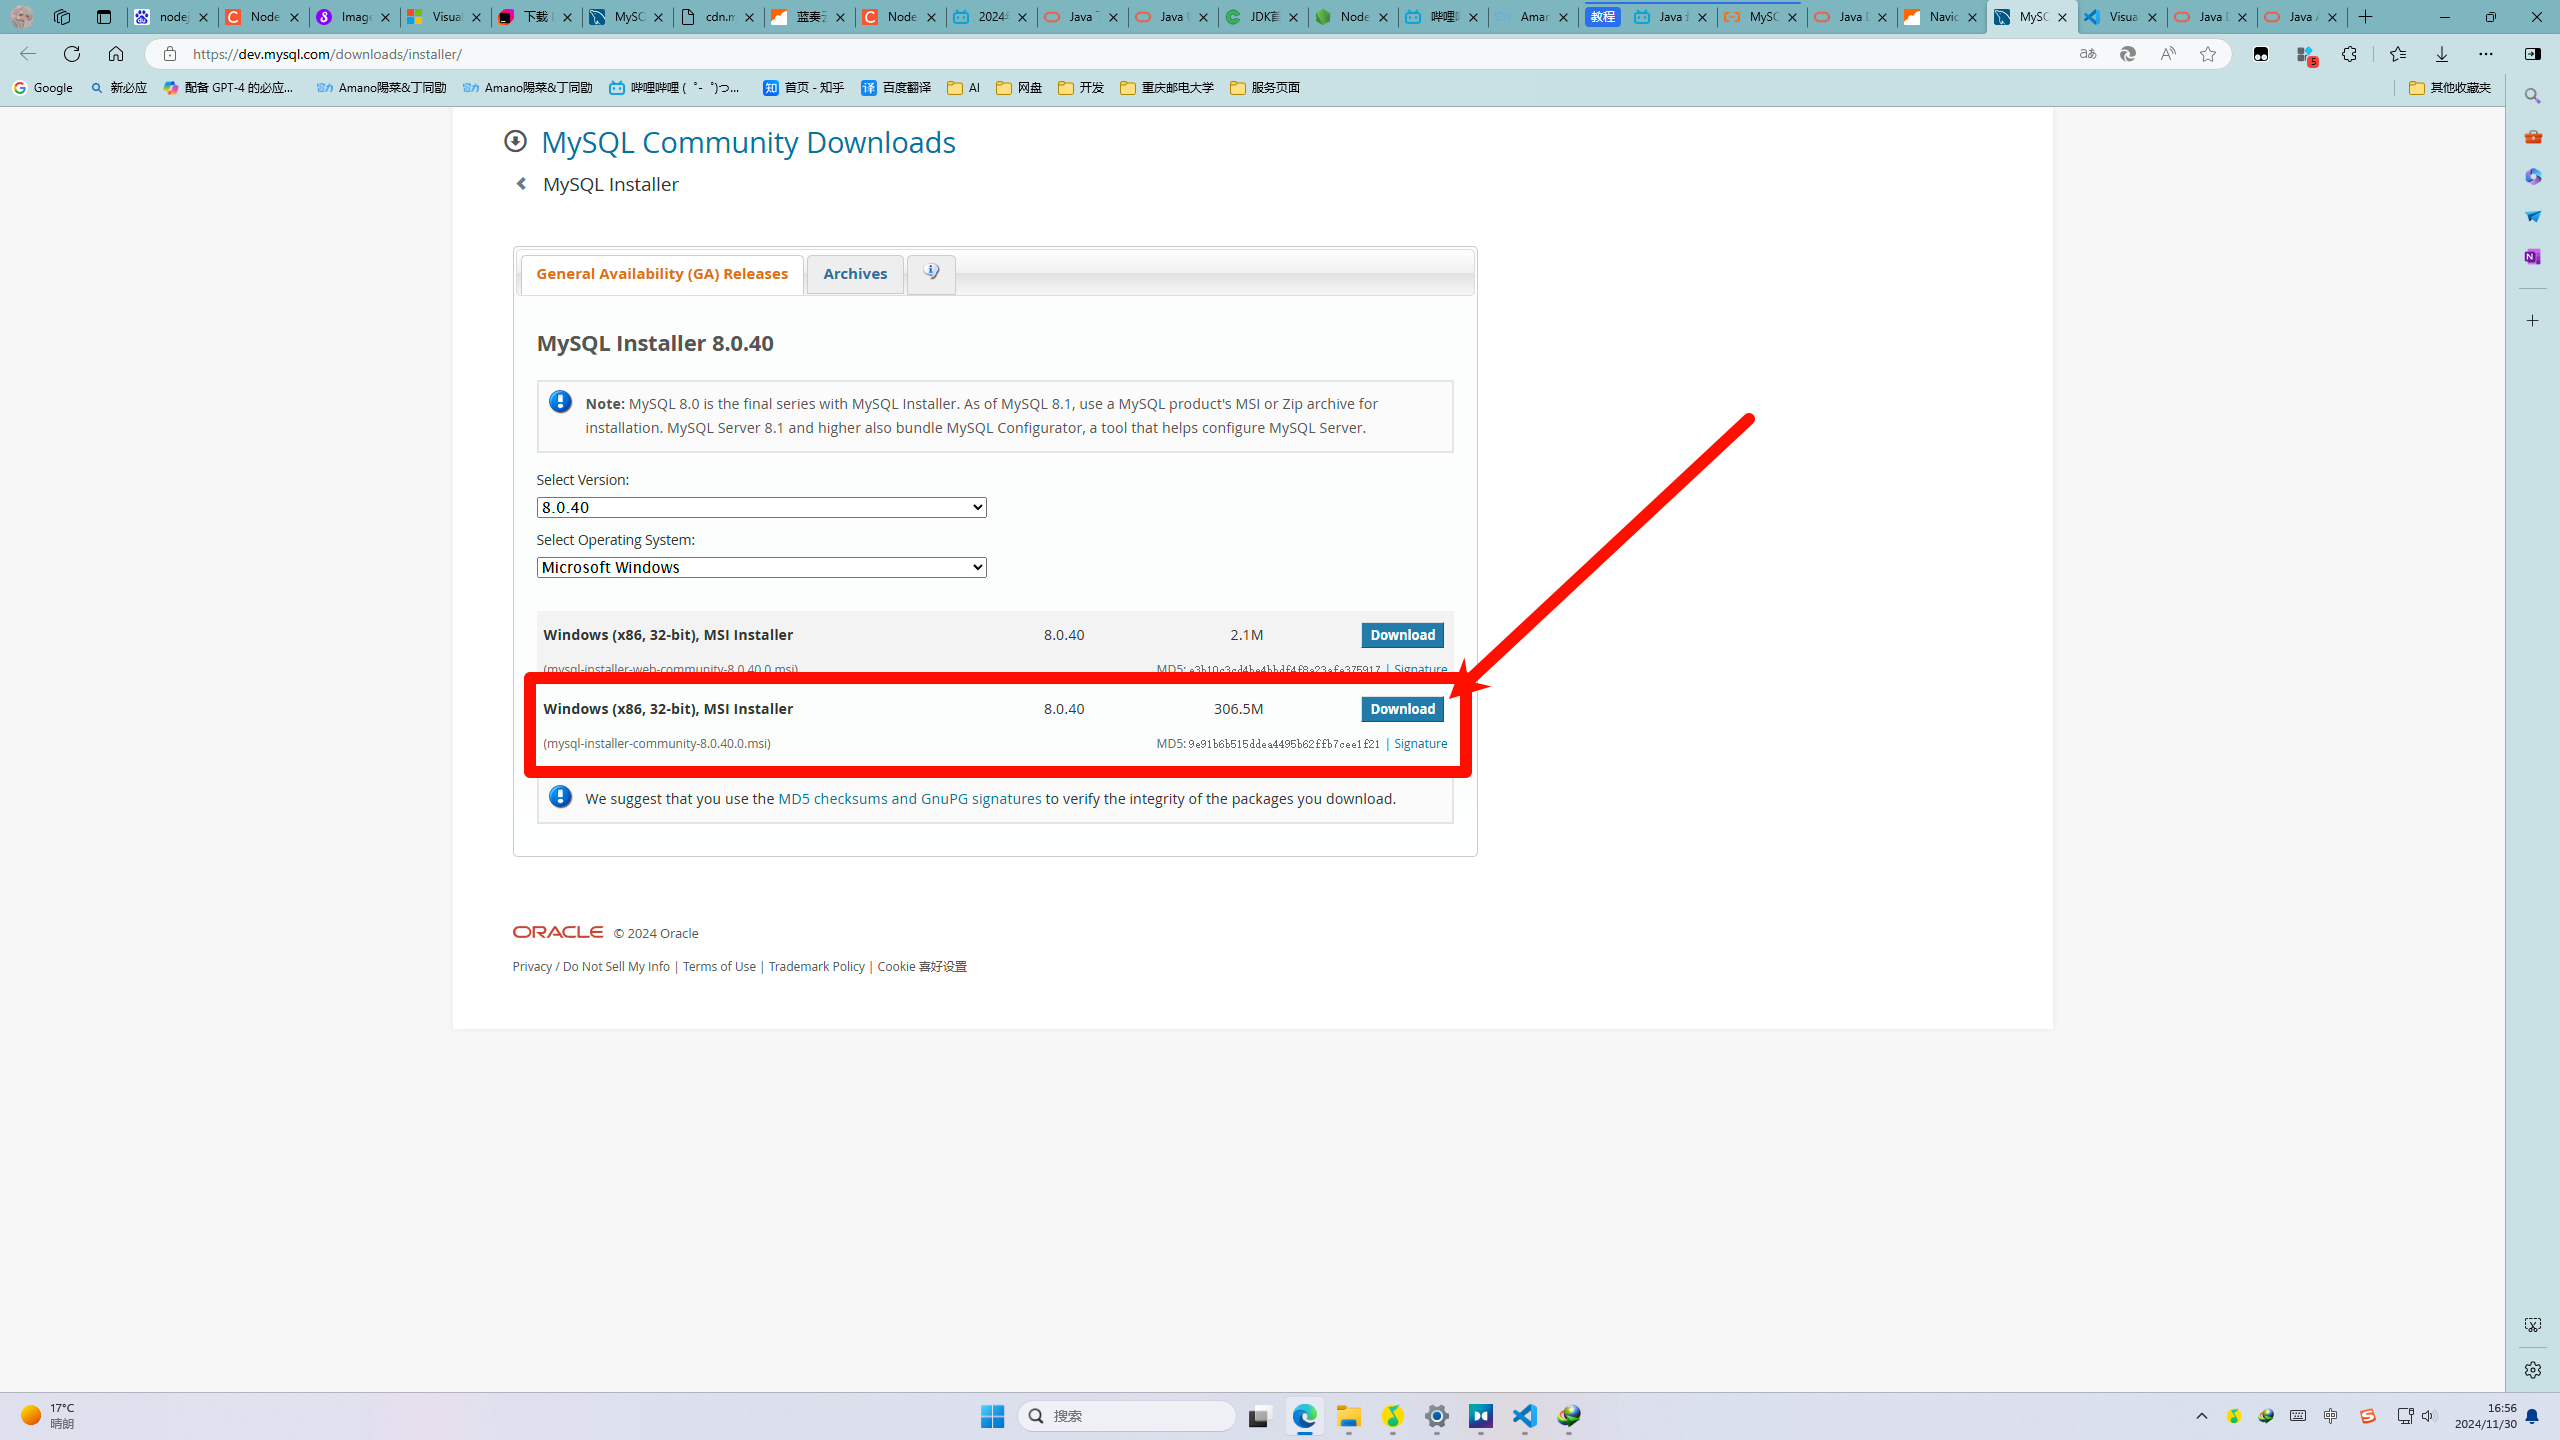The width and height of the screenshot is (2560, 1440).
Task: Open the Windows Start menu
Action: [992, 1416]
